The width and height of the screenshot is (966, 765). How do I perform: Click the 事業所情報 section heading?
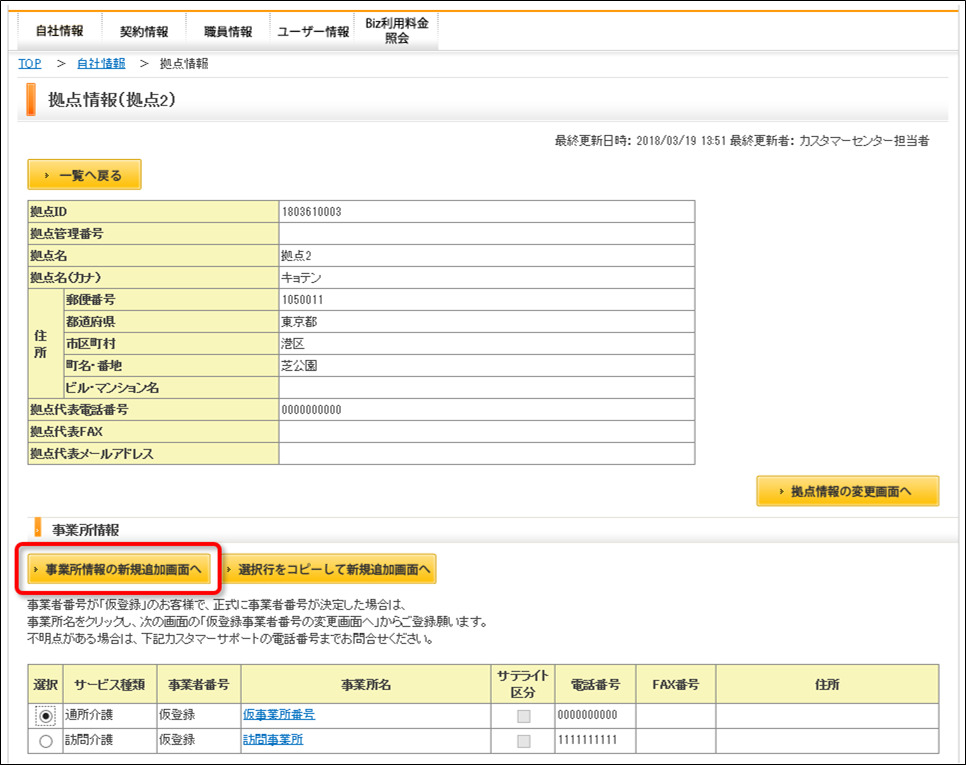coord(86,530)
